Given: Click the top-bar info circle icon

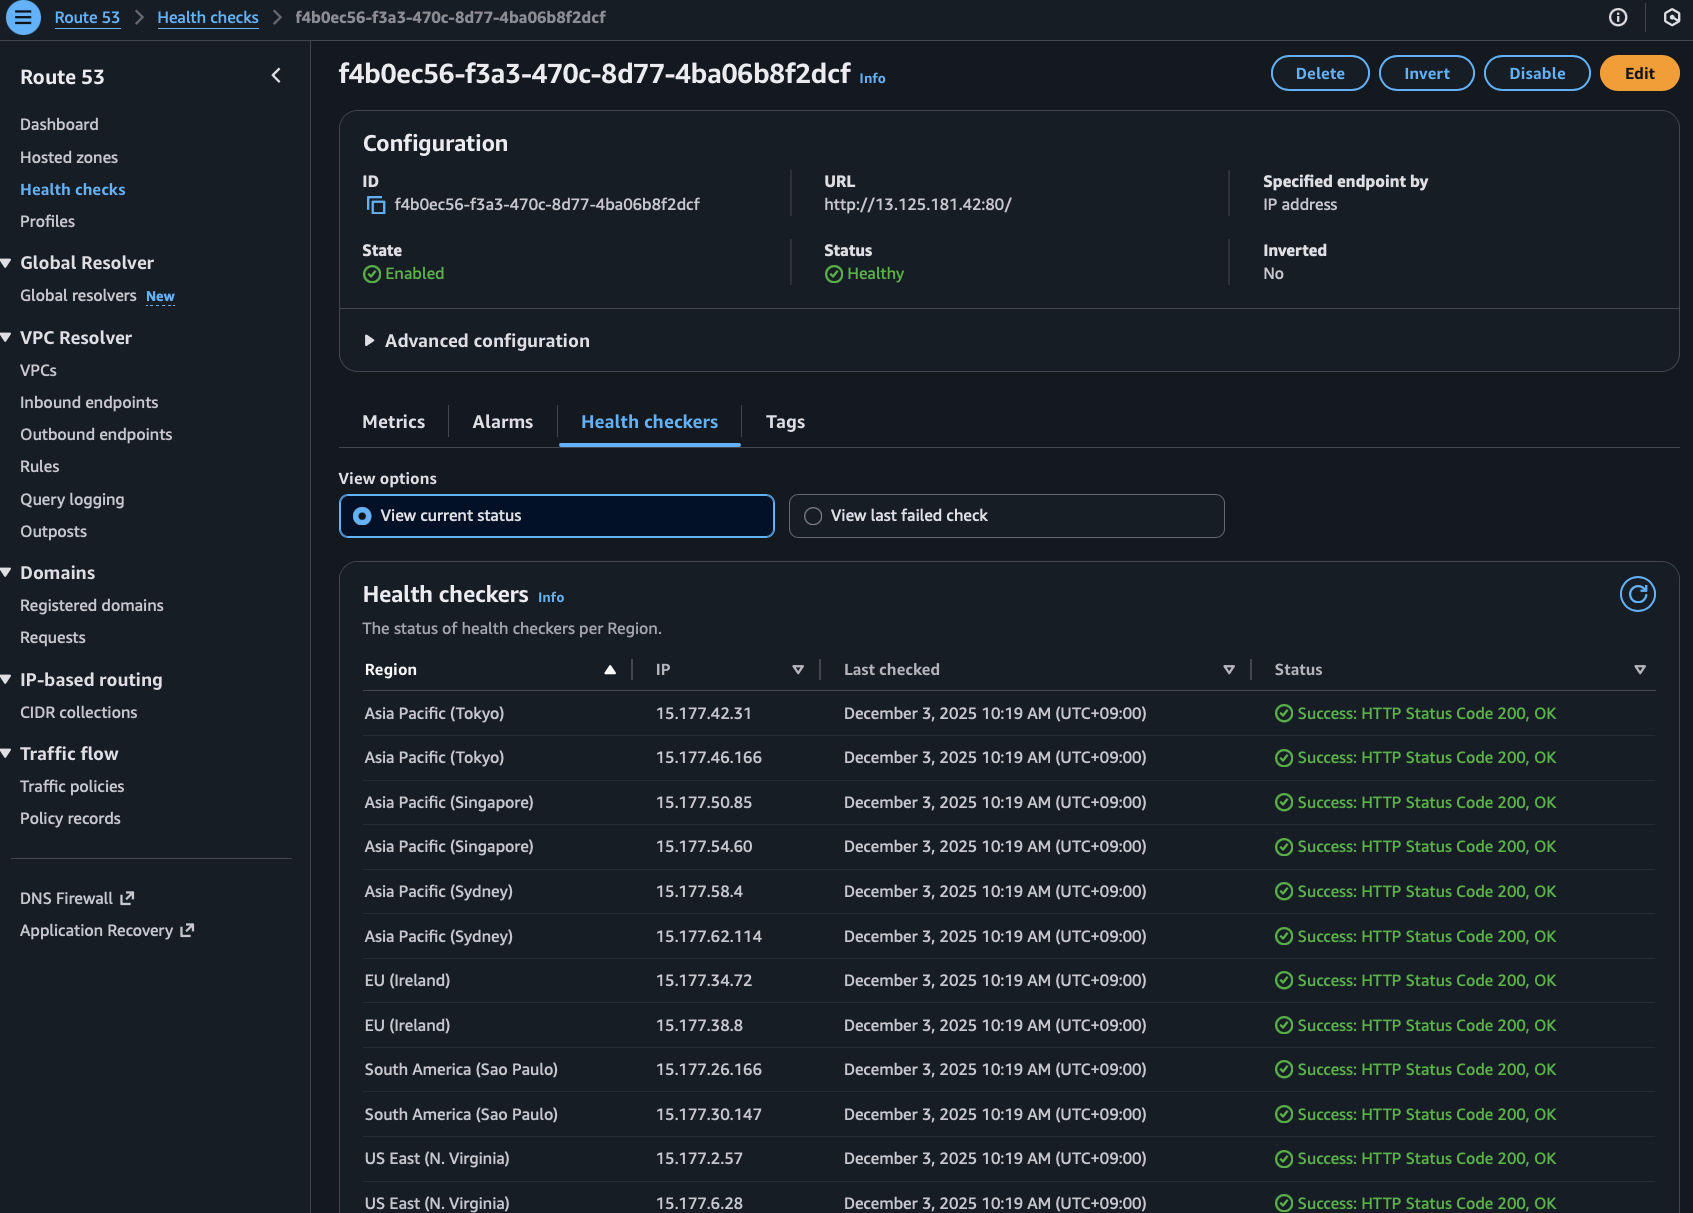Looking at the screenshot, I should coord(1618,18).
